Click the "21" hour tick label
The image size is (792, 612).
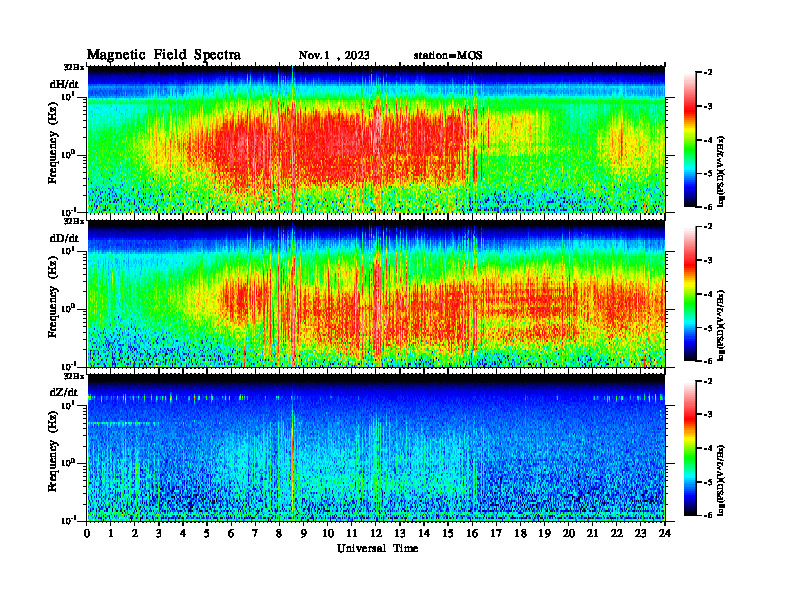pyautogui.click(x=592, y=533)
